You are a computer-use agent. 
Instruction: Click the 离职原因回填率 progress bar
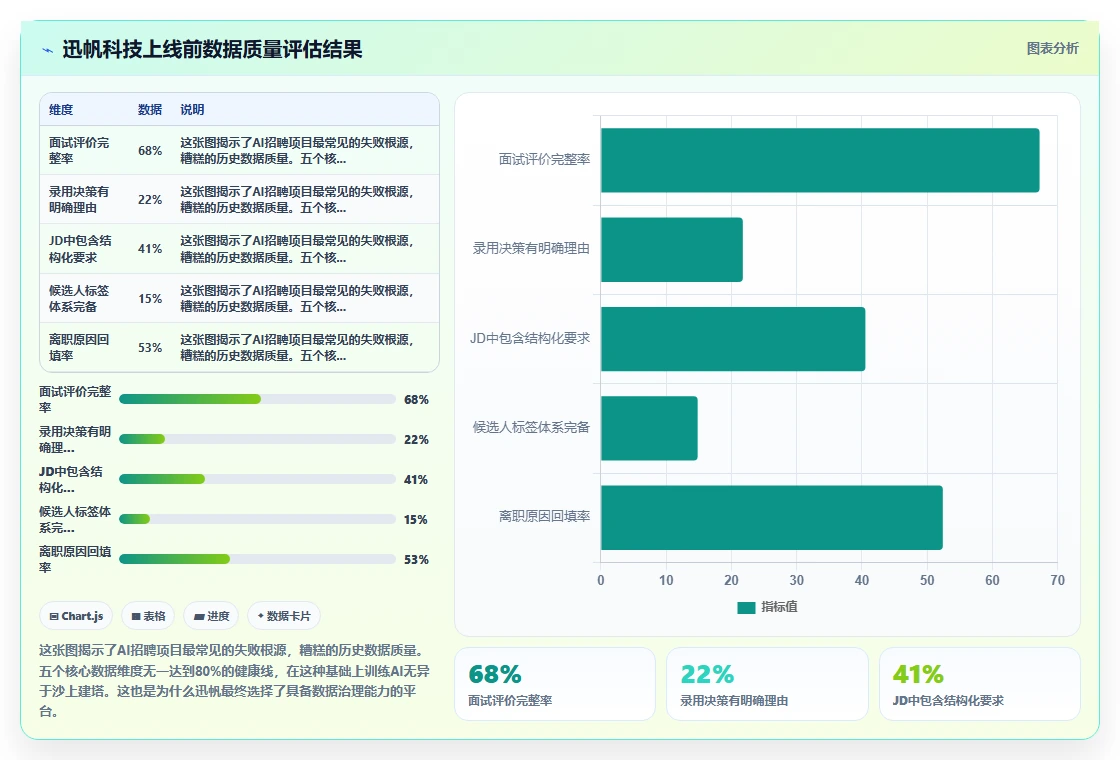pos(257,559)
